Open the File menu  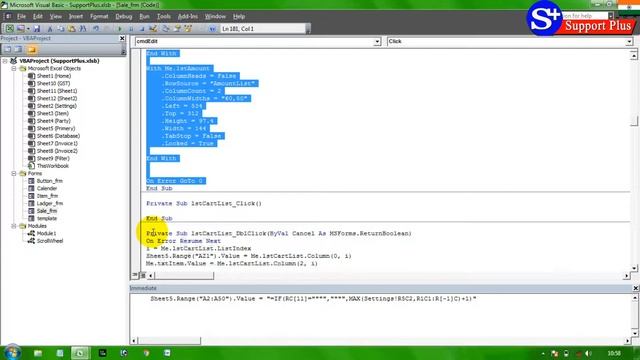[21, 17]
